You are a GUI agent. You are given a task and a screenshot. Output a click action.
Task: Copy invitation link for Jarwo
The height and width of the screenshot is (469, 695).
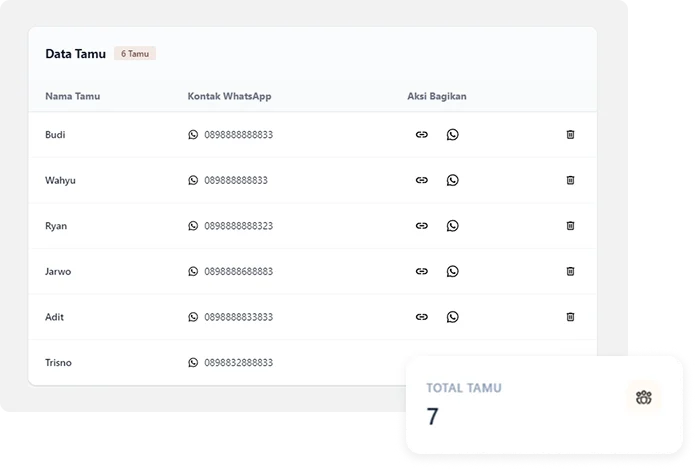[421, 271]
